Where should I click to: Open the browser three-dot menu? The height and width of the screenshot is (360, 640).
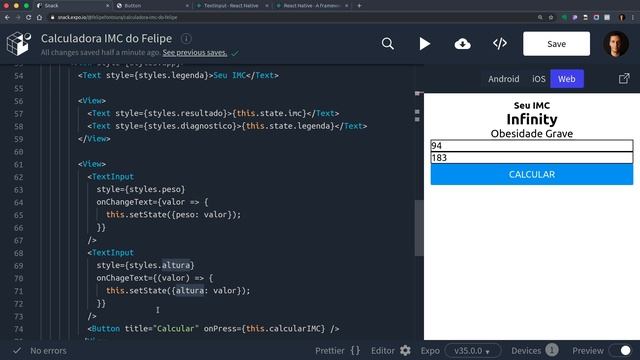click(x=633, y=18)
